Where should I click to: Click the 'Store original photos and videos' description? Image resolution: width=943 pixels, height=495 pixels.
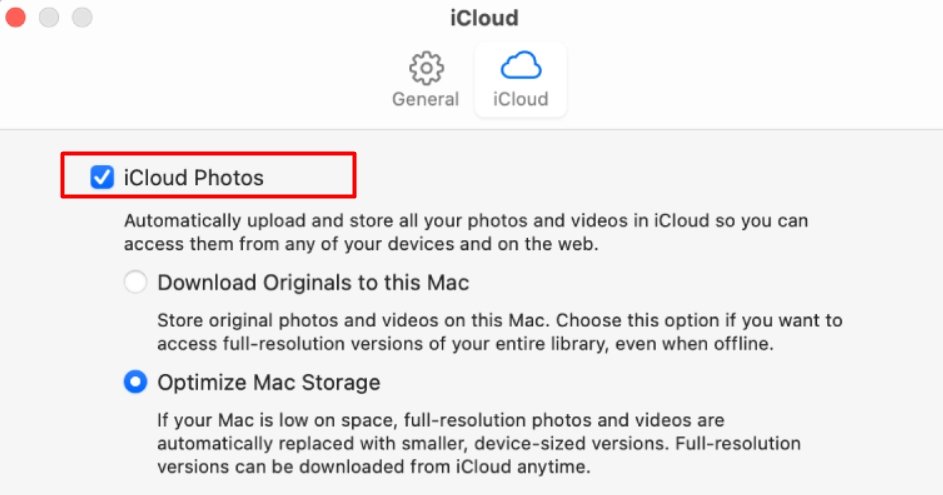500,332
